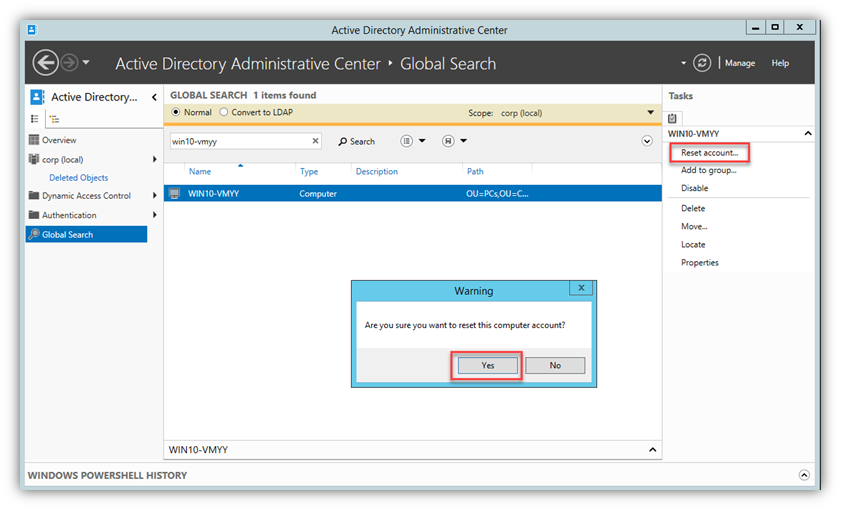
Task: Switch navigation pane to tree view
Action: point(54,119)
